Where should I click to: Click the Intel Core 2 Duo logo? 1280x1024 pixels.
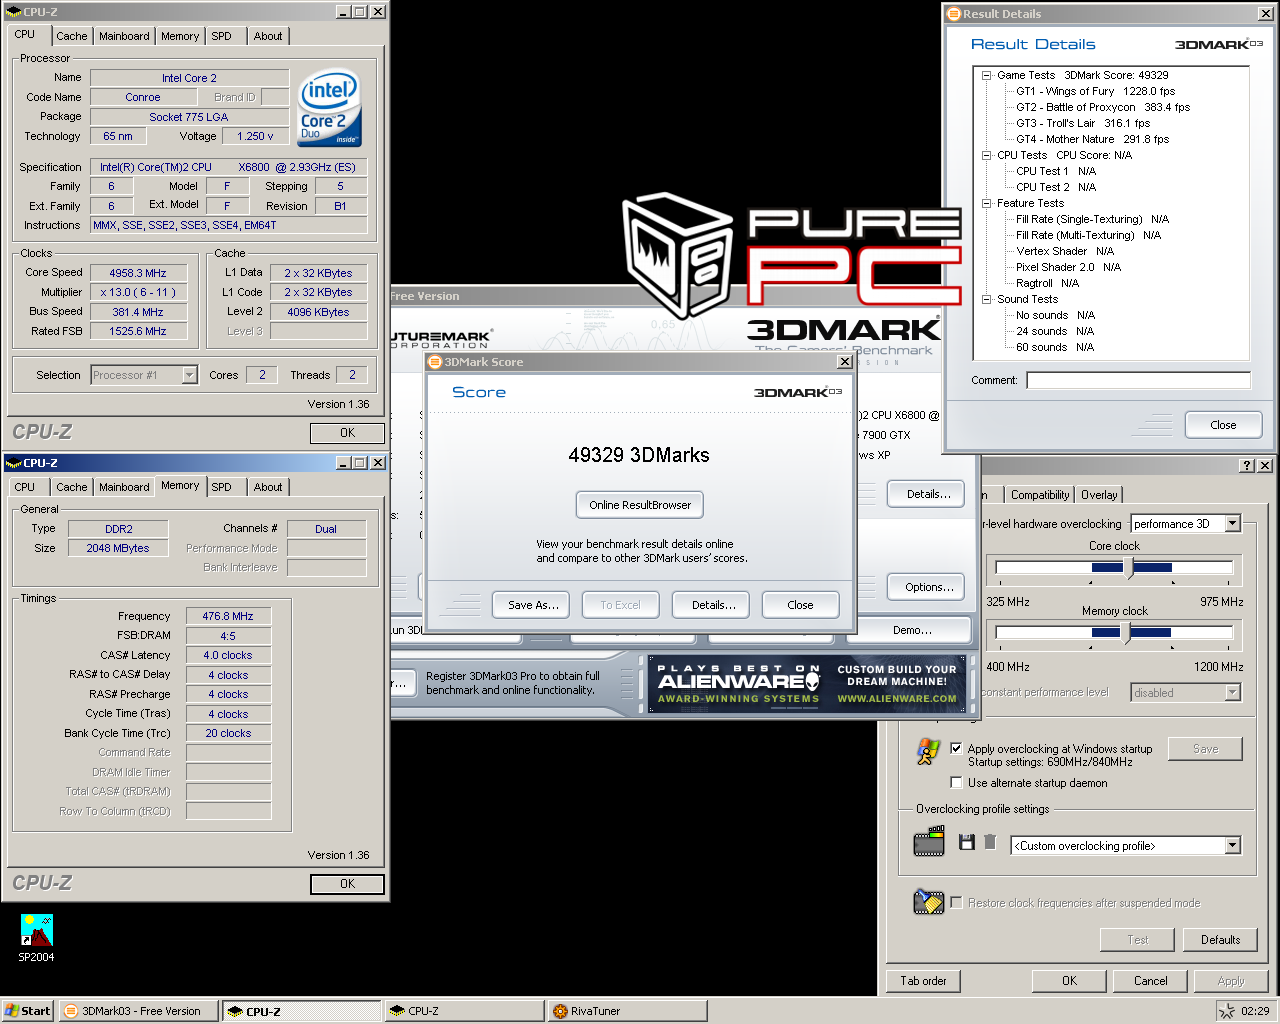point(330,107)
